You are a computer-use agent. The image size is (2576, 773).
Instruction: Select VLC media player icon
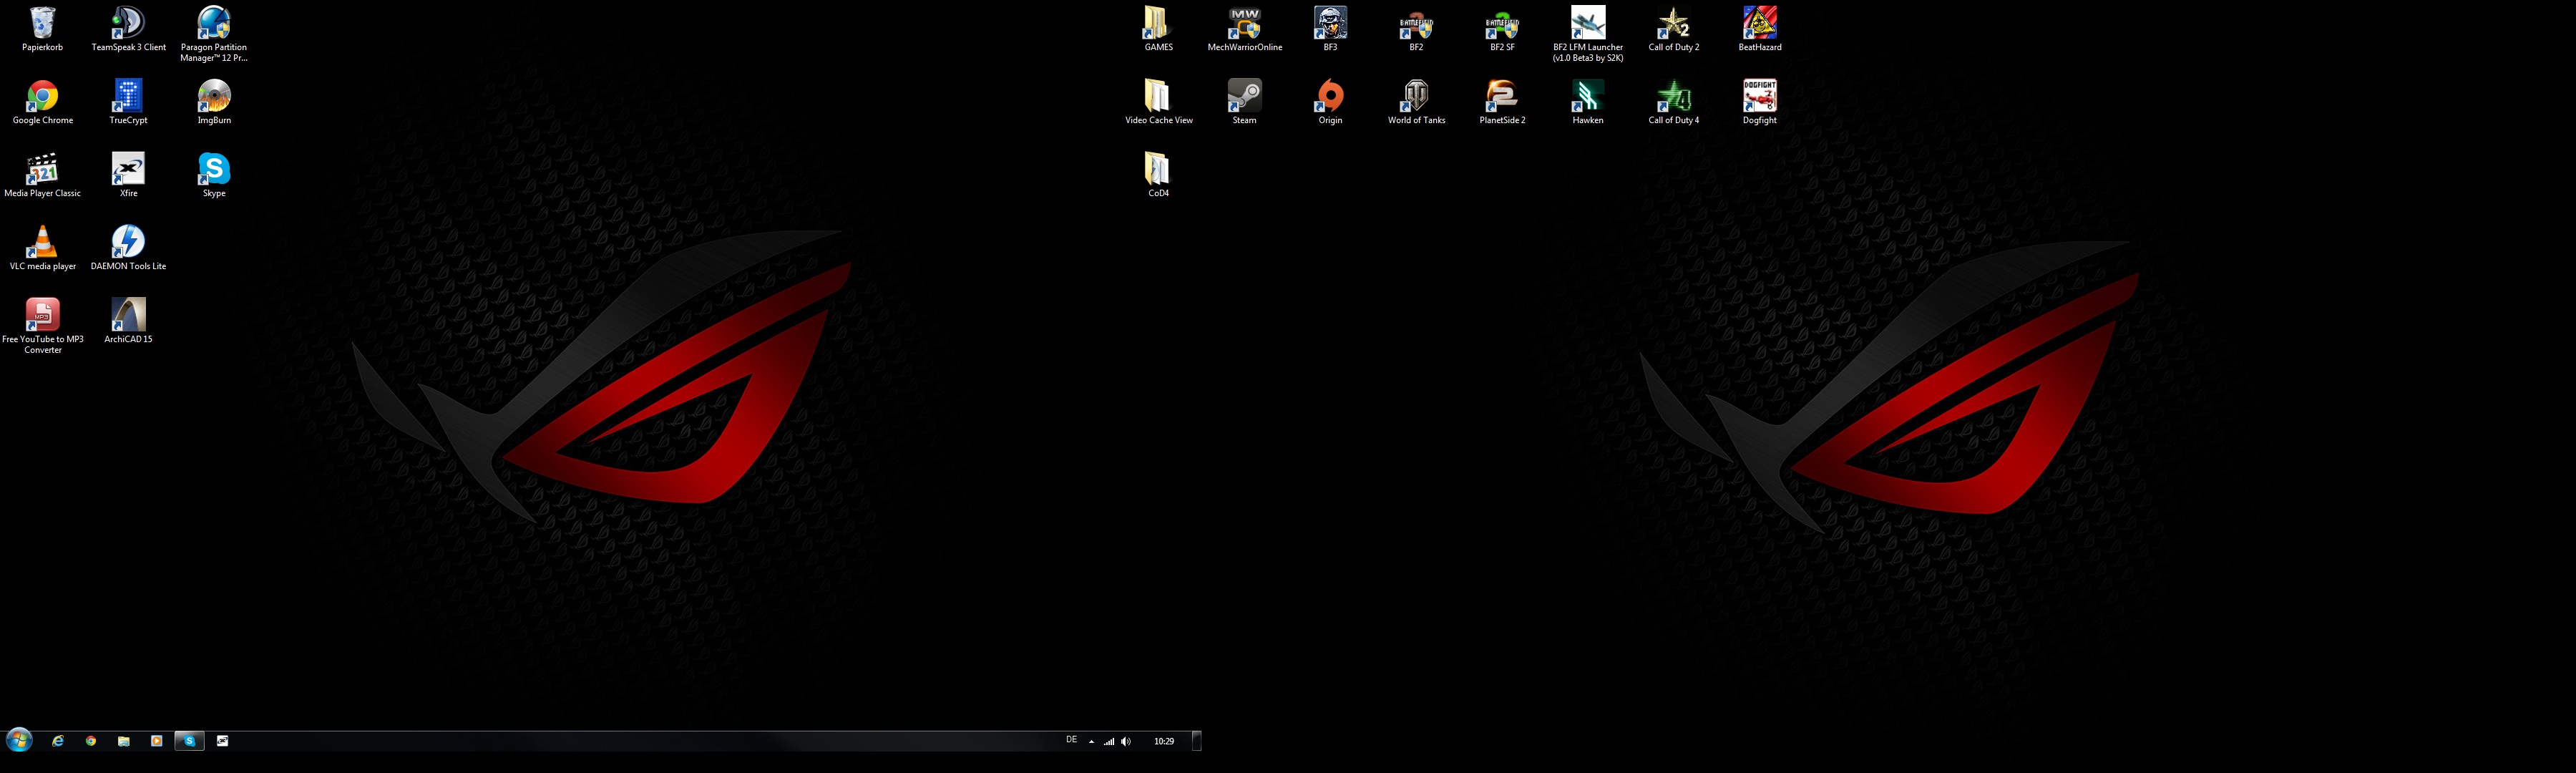tap(42, 247)
